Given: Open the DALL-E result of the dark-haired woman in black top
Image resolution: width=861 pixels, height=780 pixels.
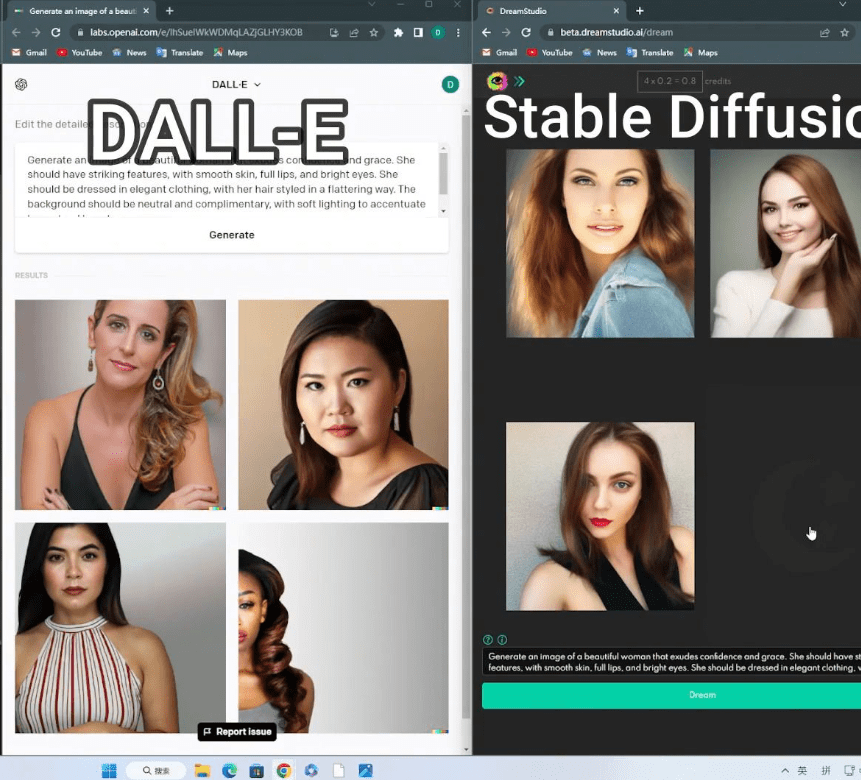Looking at the screenshot, I should click(x=343, y=405).
